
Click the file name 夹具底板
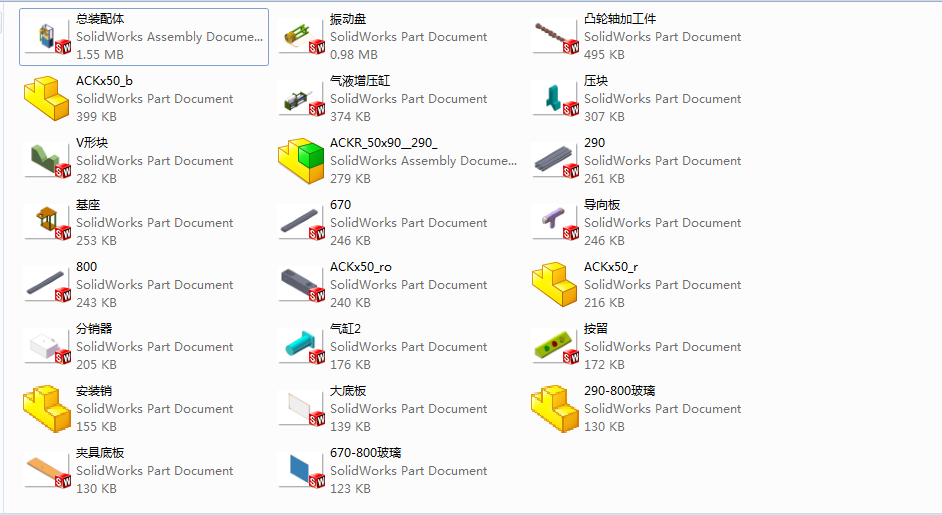[x=100, y=453]
